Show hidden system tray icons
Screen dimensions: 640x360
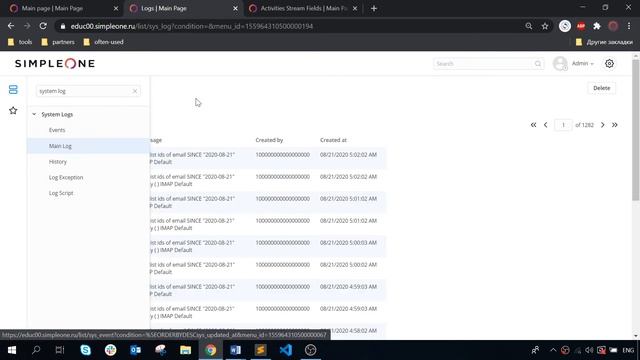553,350
